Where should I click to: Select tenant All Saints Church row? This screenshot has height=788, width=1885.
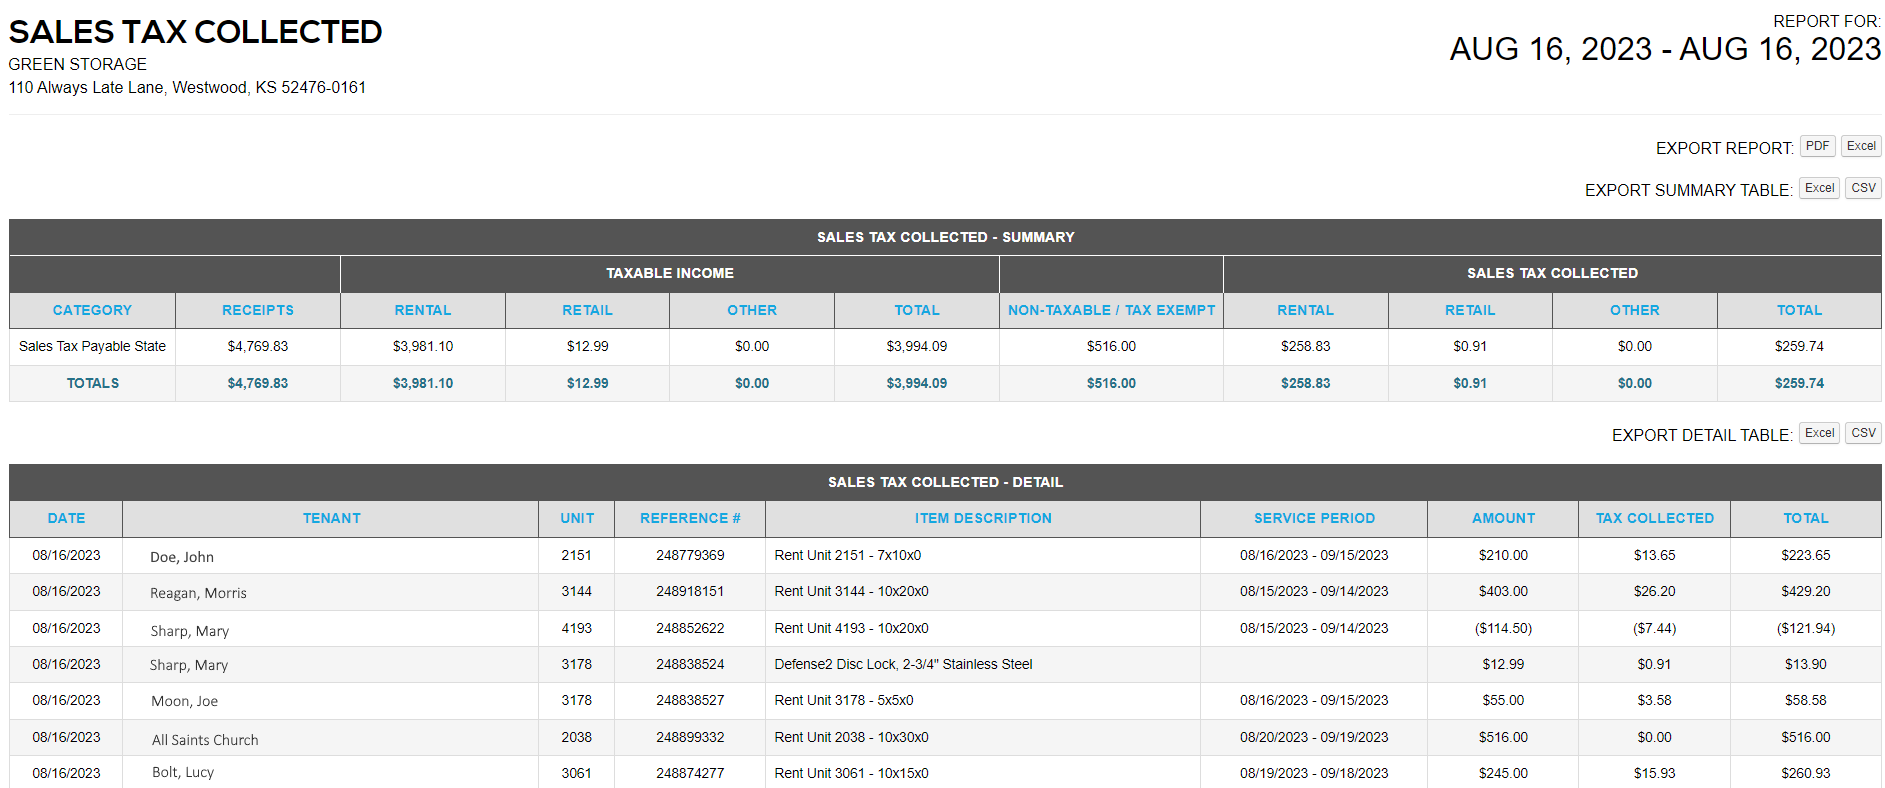[x=205, y=740]
